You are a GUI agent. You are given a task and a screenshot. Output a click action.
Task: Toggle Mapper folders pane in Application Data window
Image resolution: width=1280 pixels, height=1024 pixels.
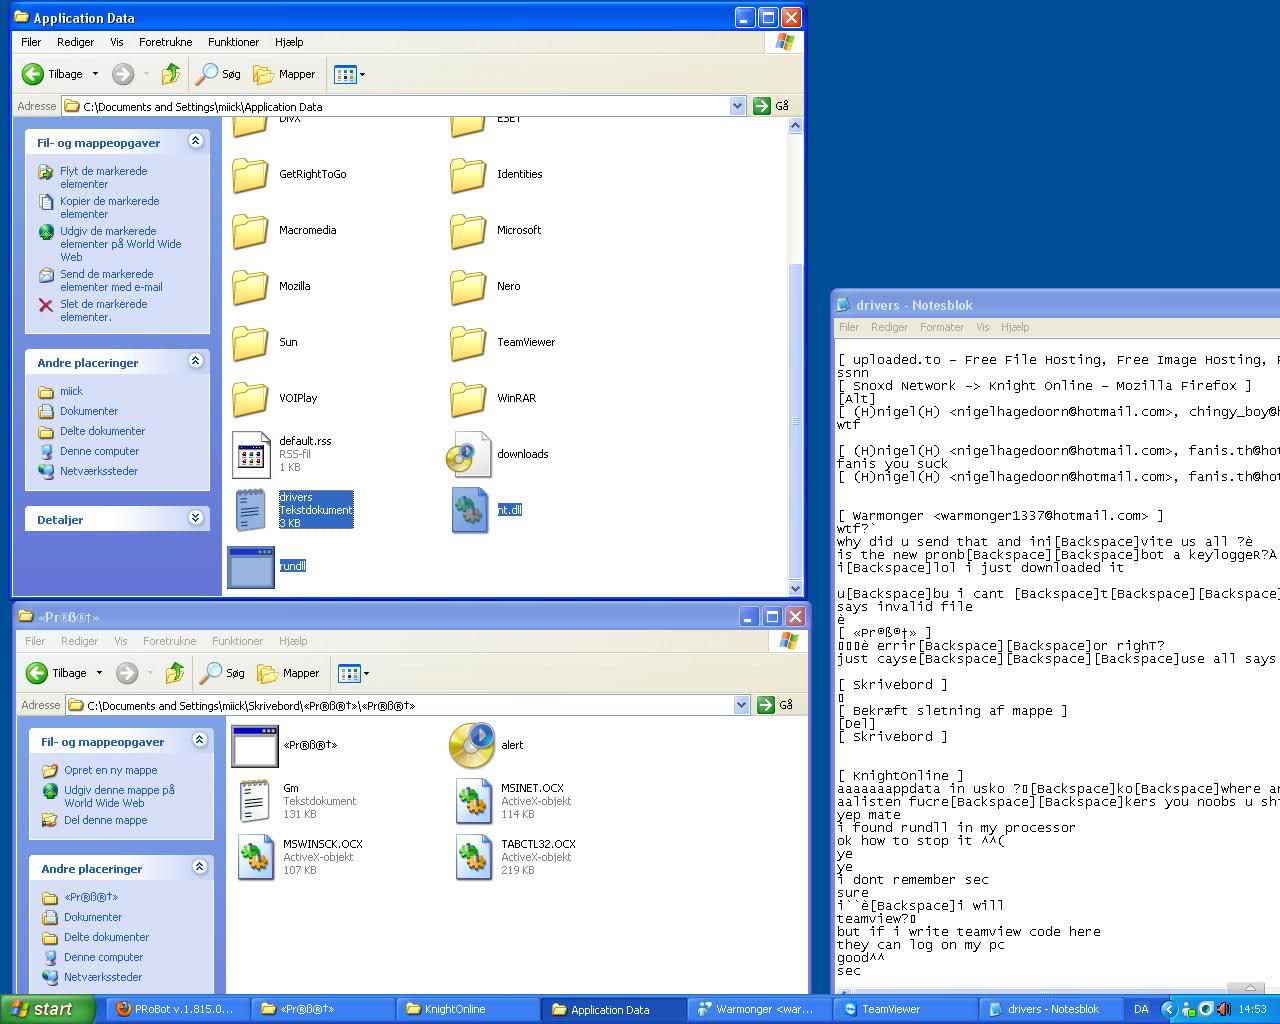click(x=285, y=74)
